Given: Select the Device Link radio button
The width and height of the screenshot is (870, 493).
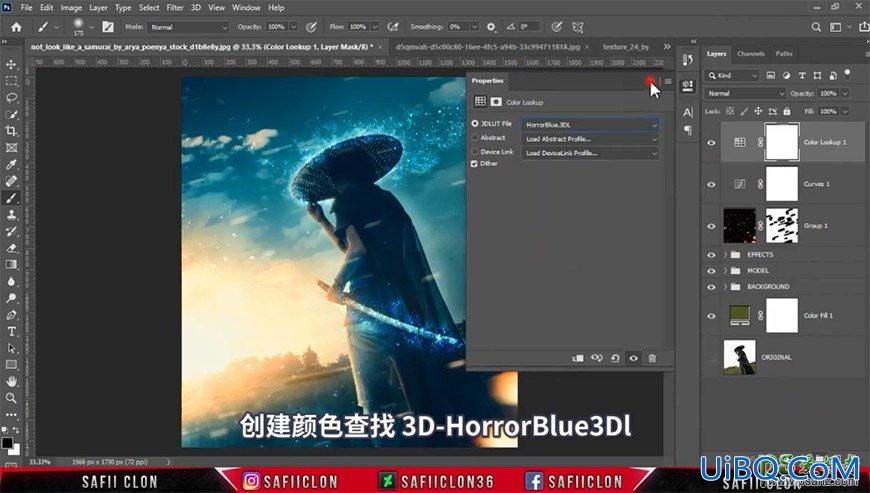Looking at the screenshot, I should pyautogui.click(x=475, y=151).
